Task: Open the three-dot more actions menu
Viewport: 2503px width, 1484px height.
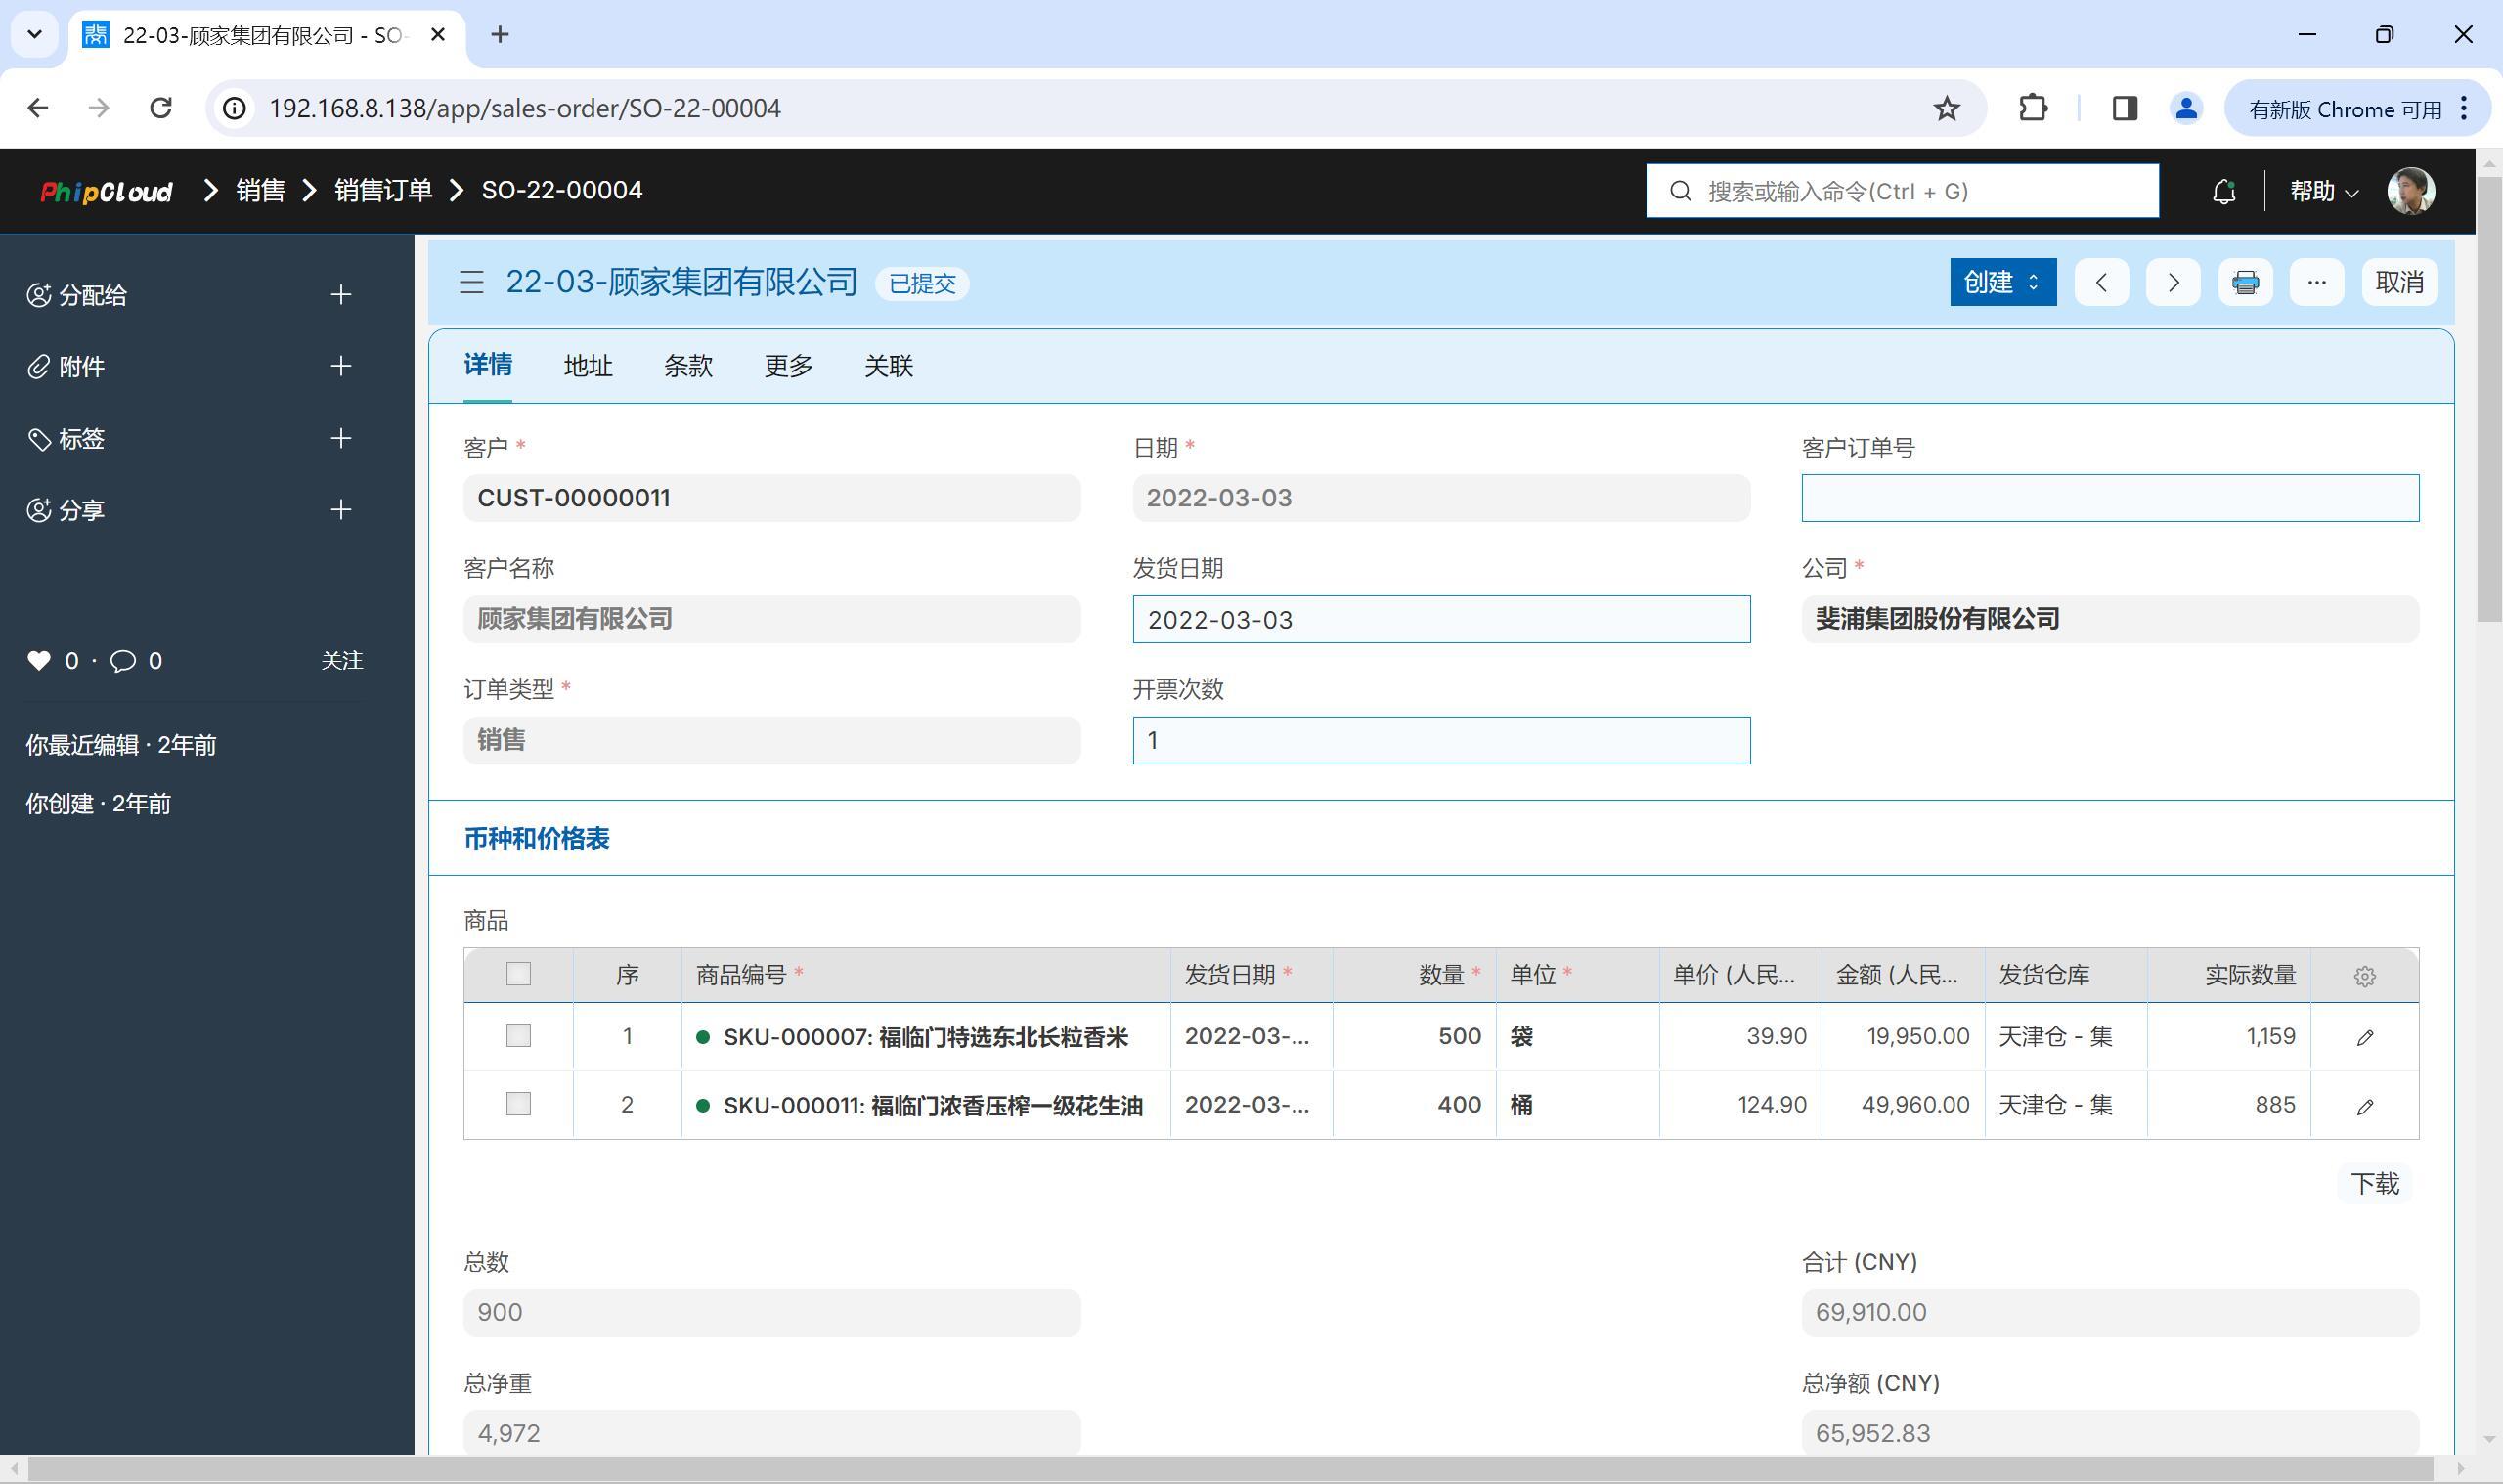Action: pos(2317,283)
